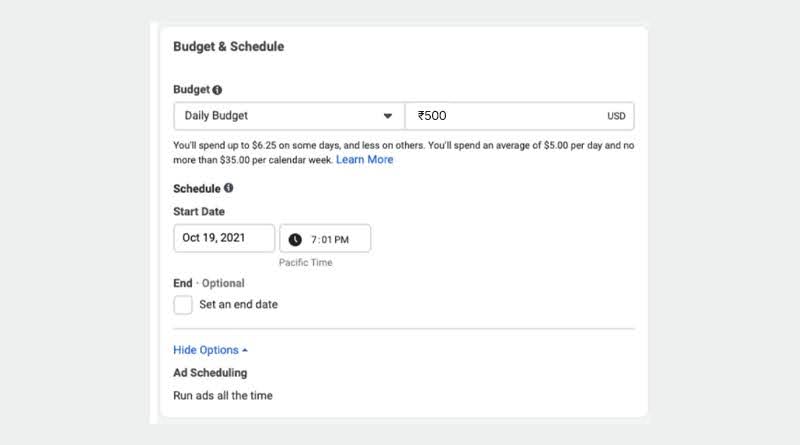Open the Daily Budget type dropdown
800x445 pixels.
(289, 116)
